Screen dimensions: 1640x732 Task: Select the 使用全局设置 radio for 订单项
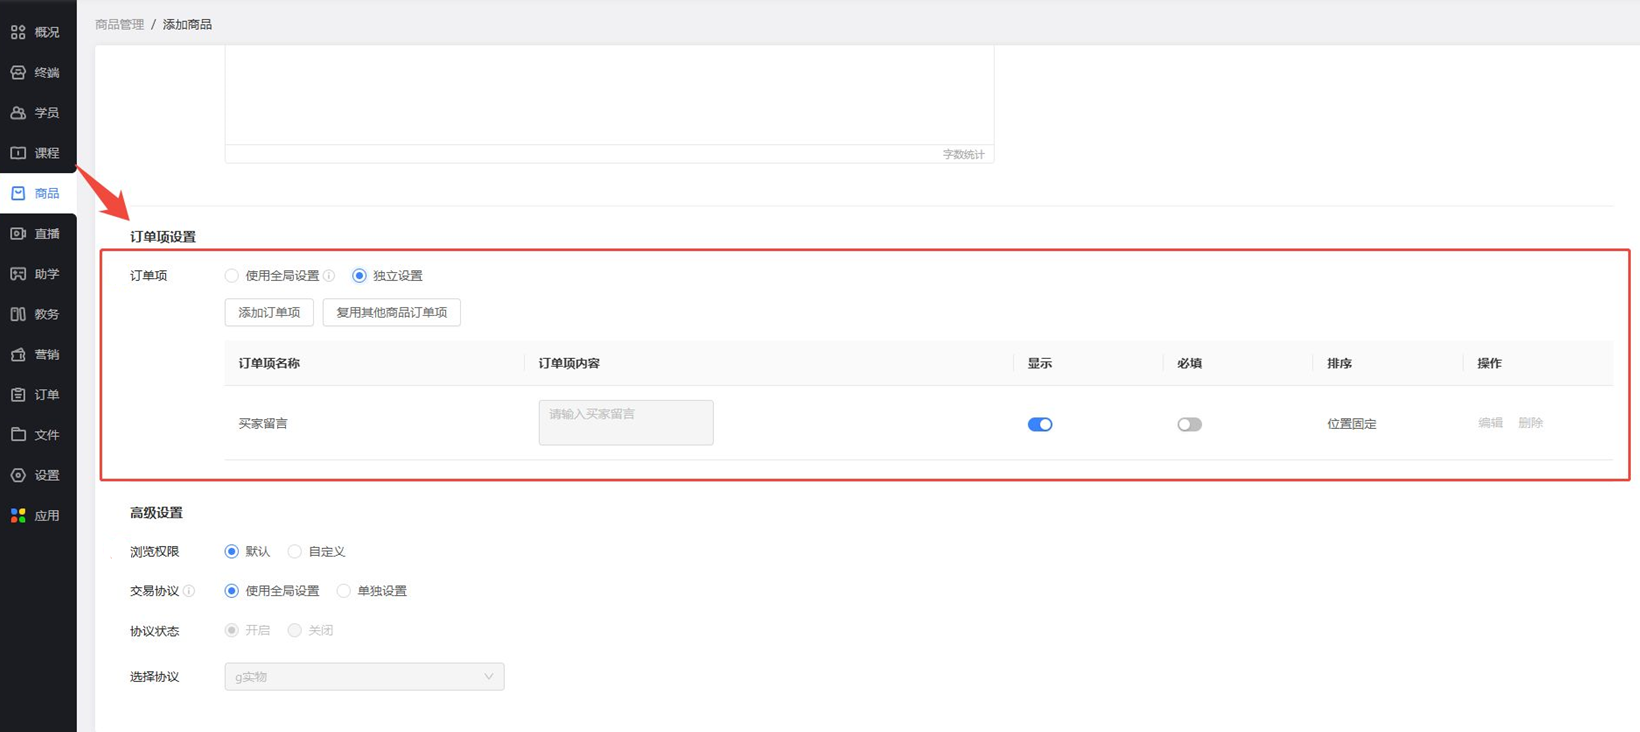coord(232,276)
